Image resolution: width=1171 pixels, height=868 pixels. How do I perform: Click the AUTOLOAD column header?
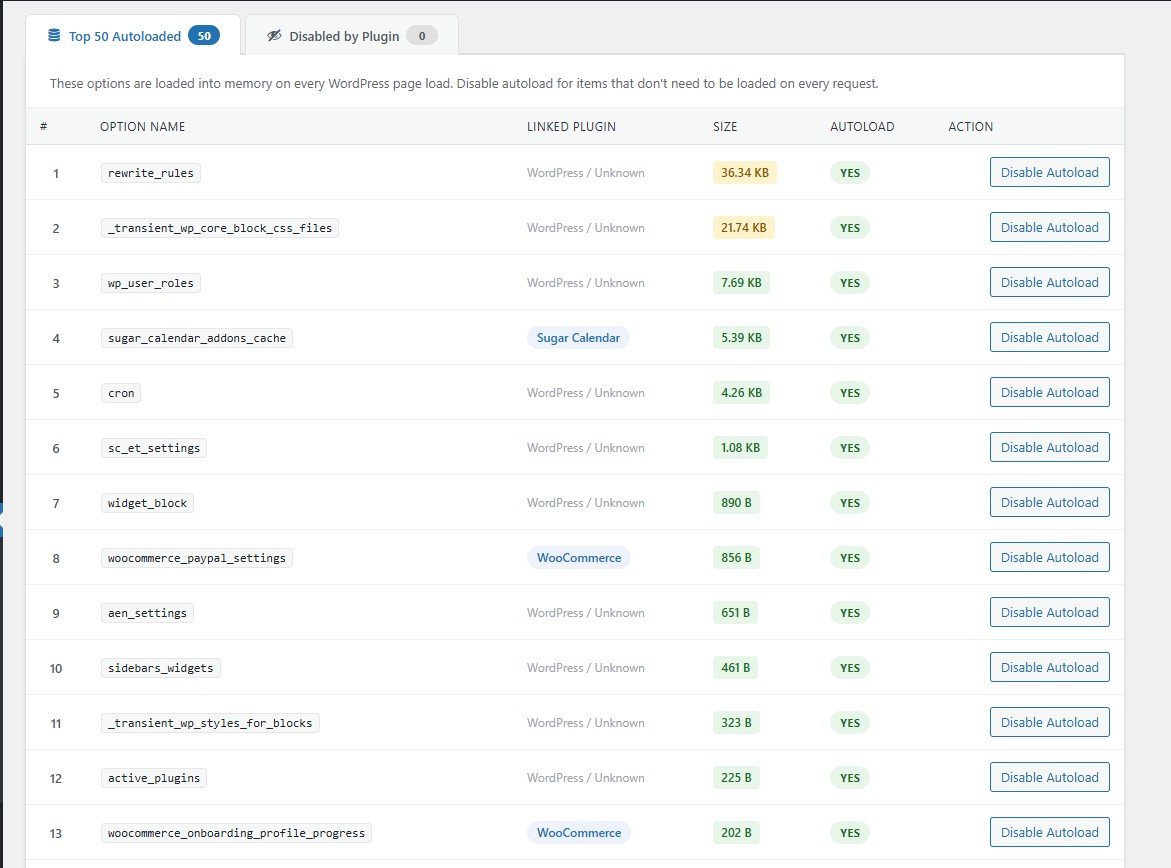(862, 127)
